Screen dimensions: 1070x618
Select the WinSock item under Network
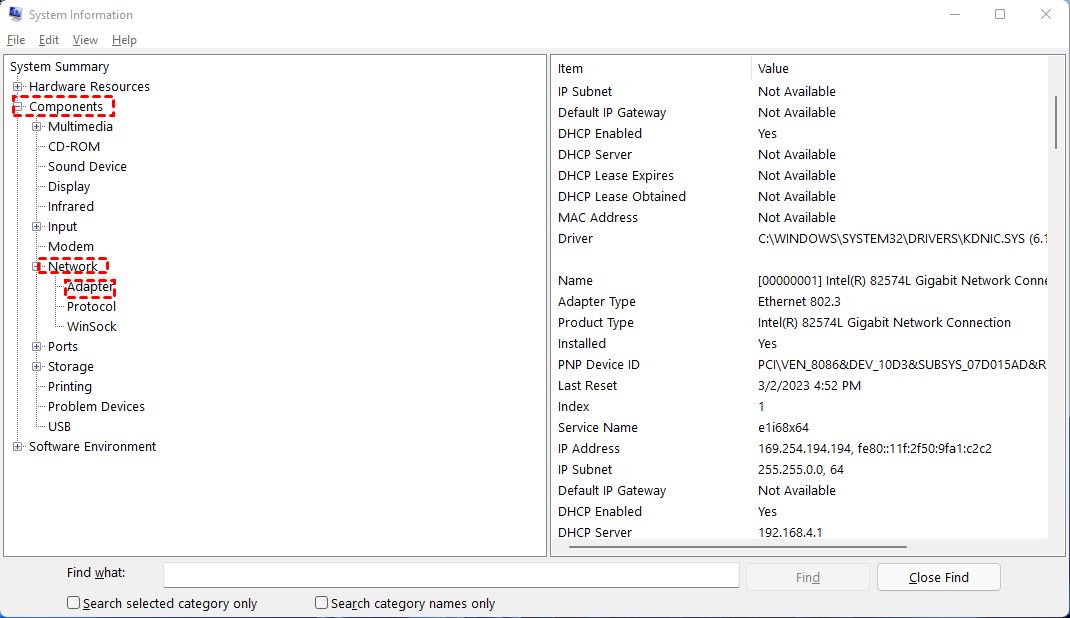click(92, 327)
